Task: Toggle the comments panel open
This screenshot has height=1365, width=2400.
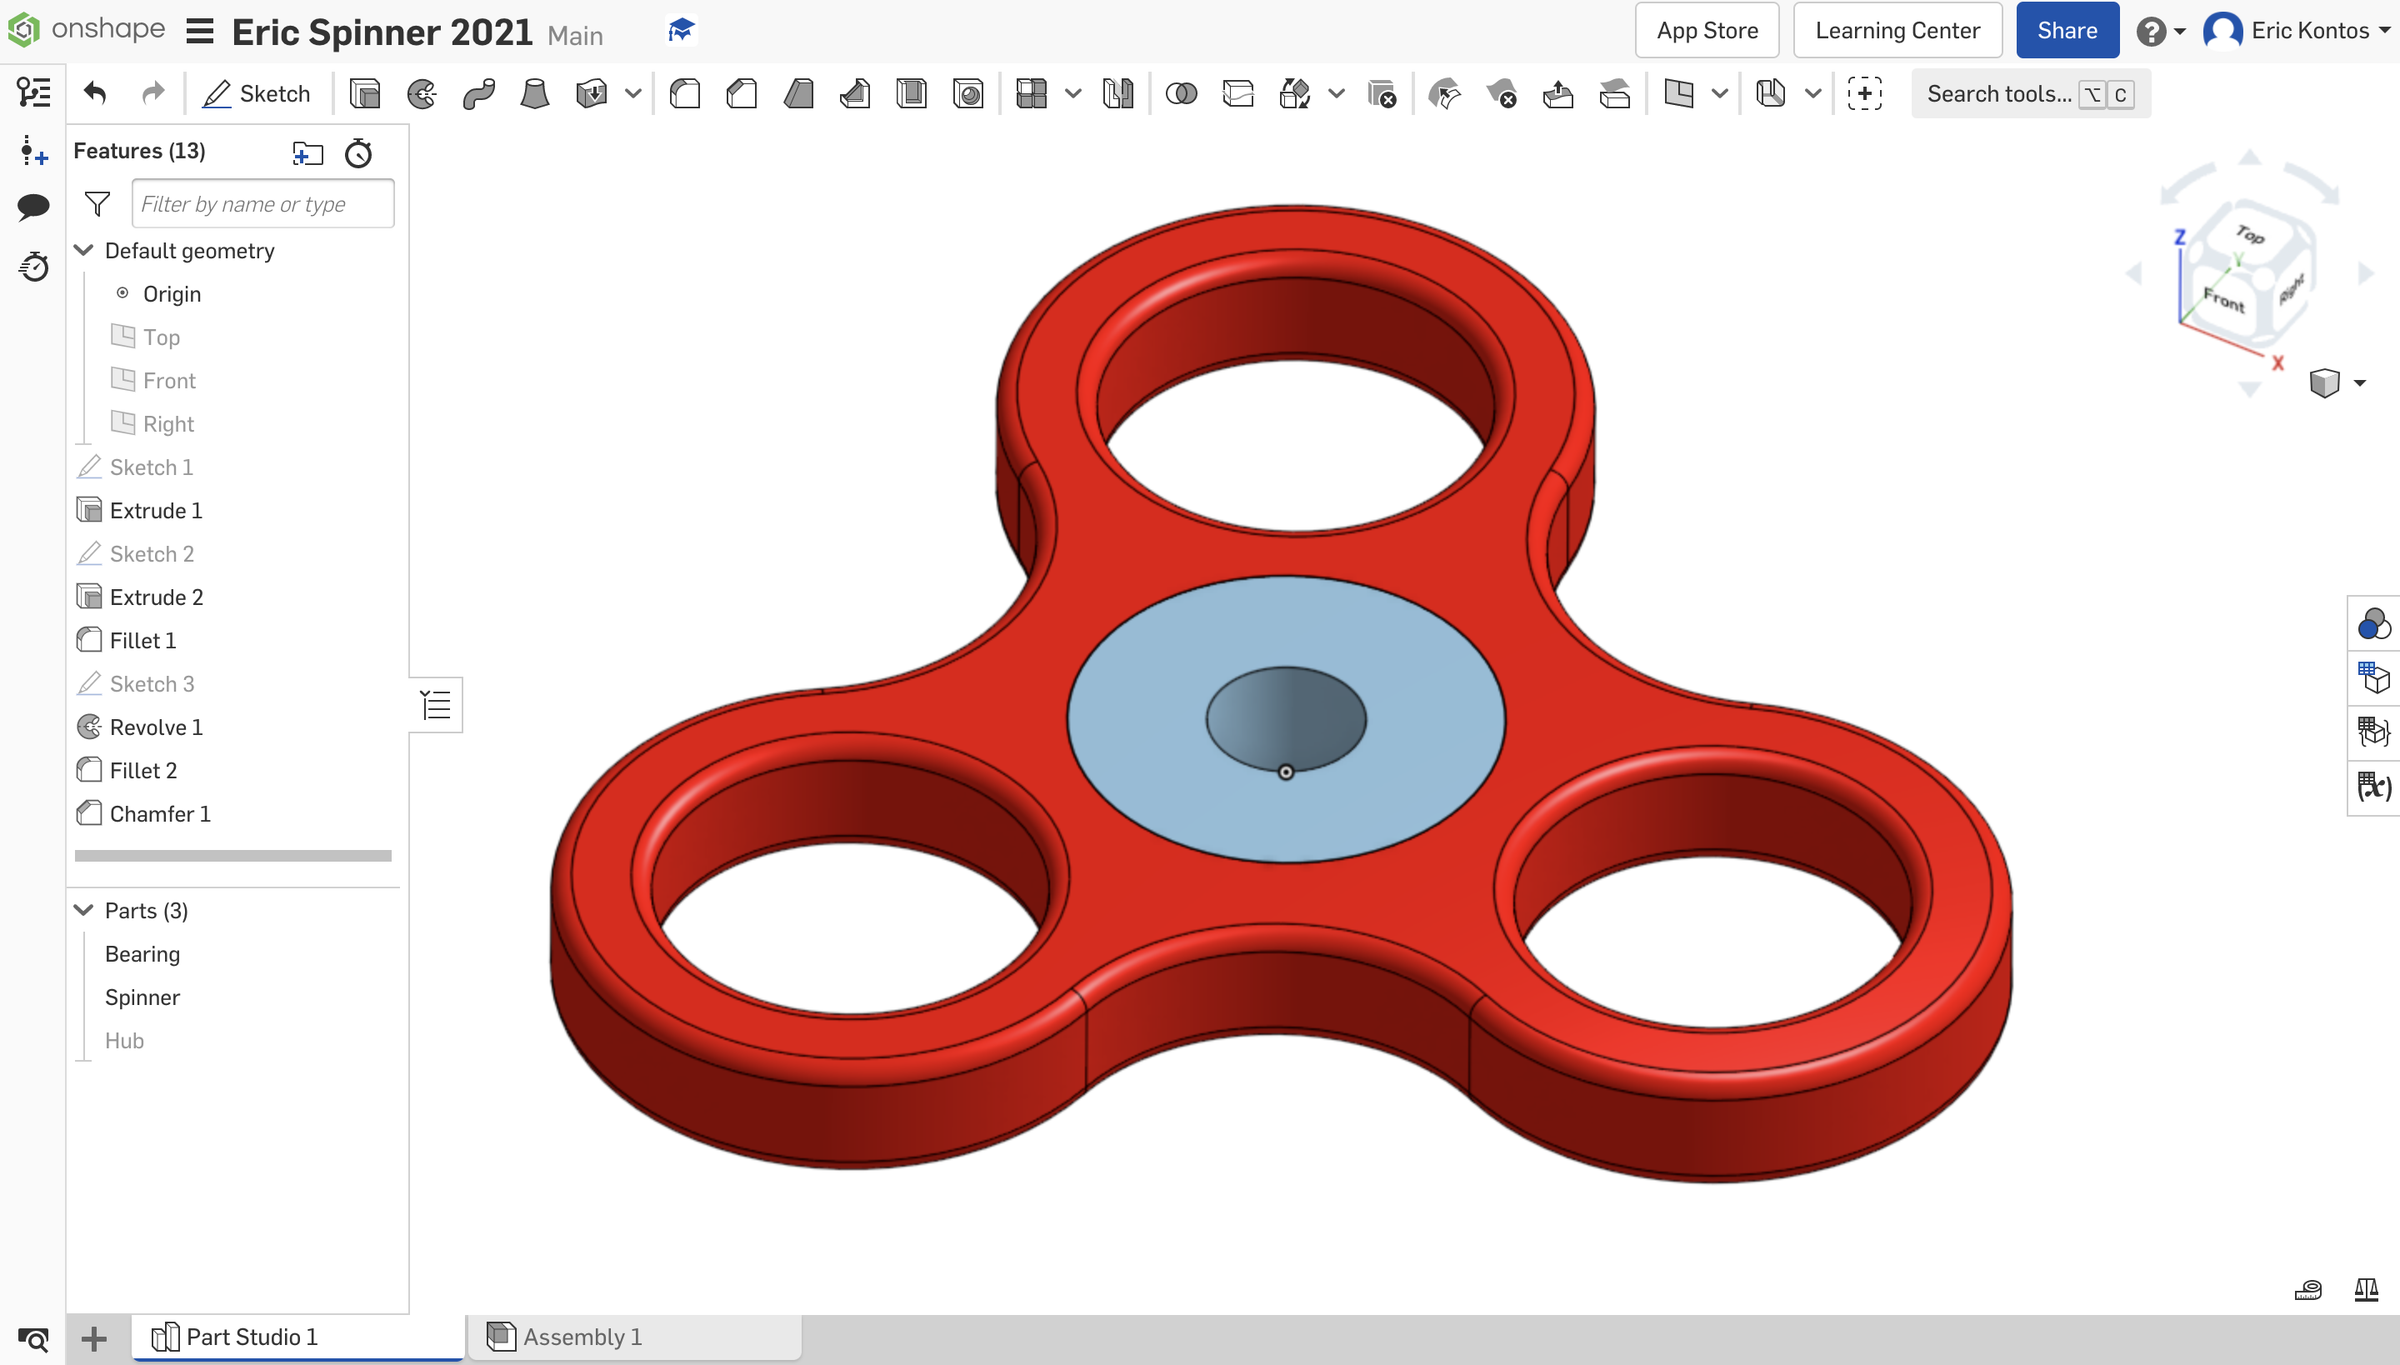Action: click(33, 206)
